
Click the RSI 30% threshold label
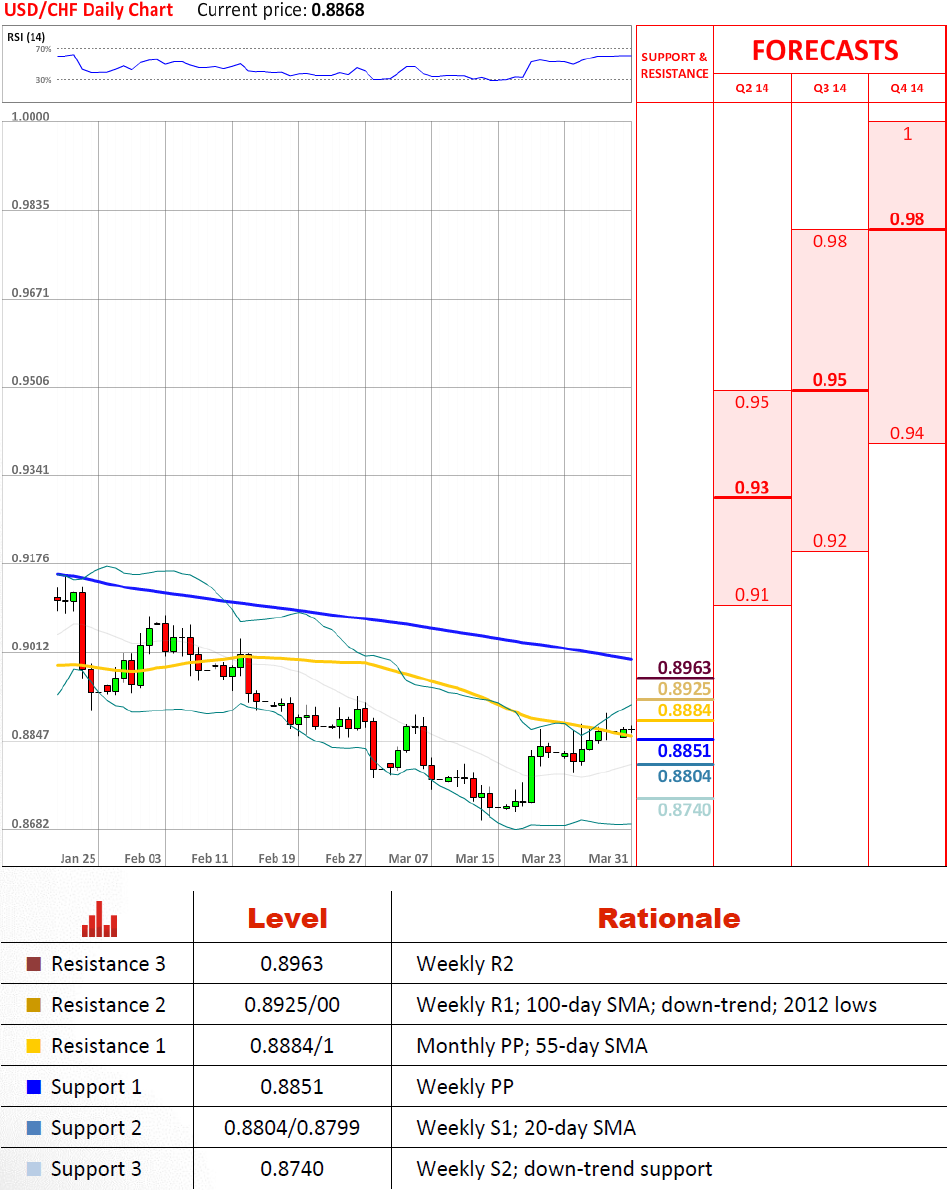(x=43, y=80)
